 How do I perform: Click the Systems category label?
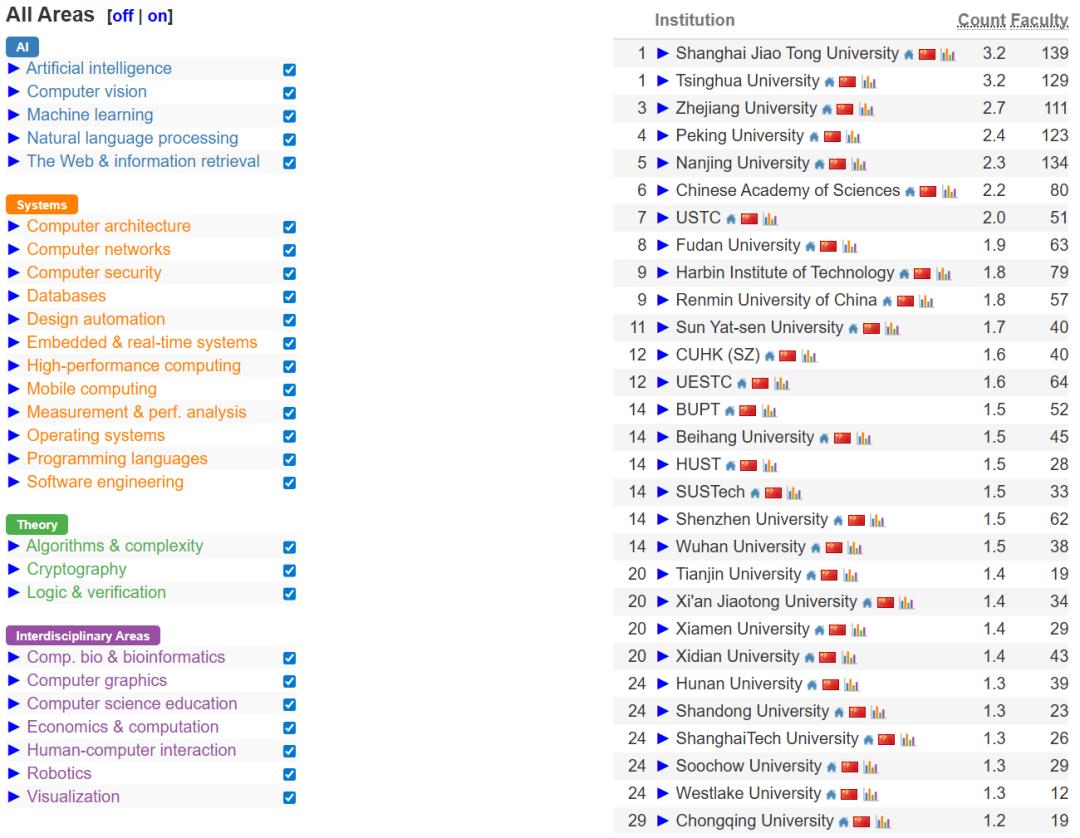[x=42, y=205]
